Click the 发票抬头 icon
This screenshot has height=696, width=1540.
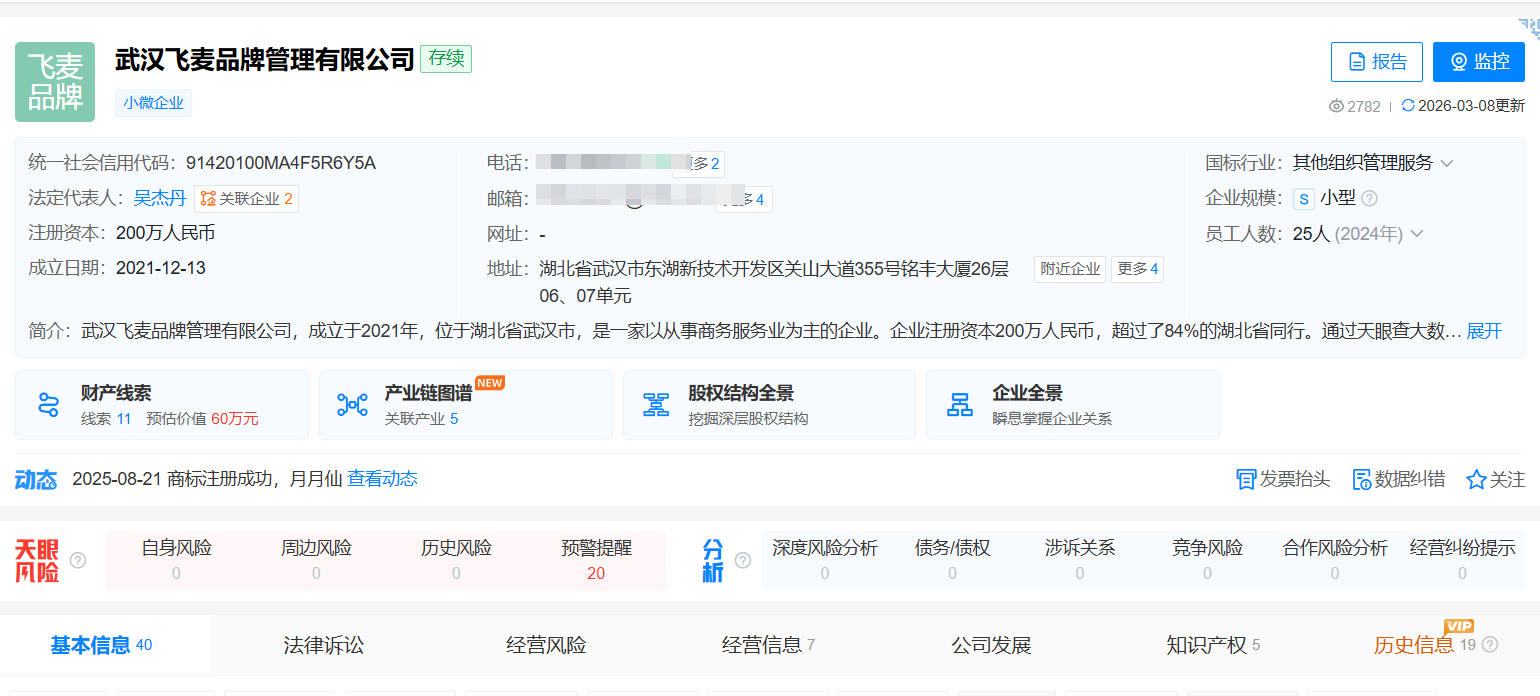tap(1246, 480)
